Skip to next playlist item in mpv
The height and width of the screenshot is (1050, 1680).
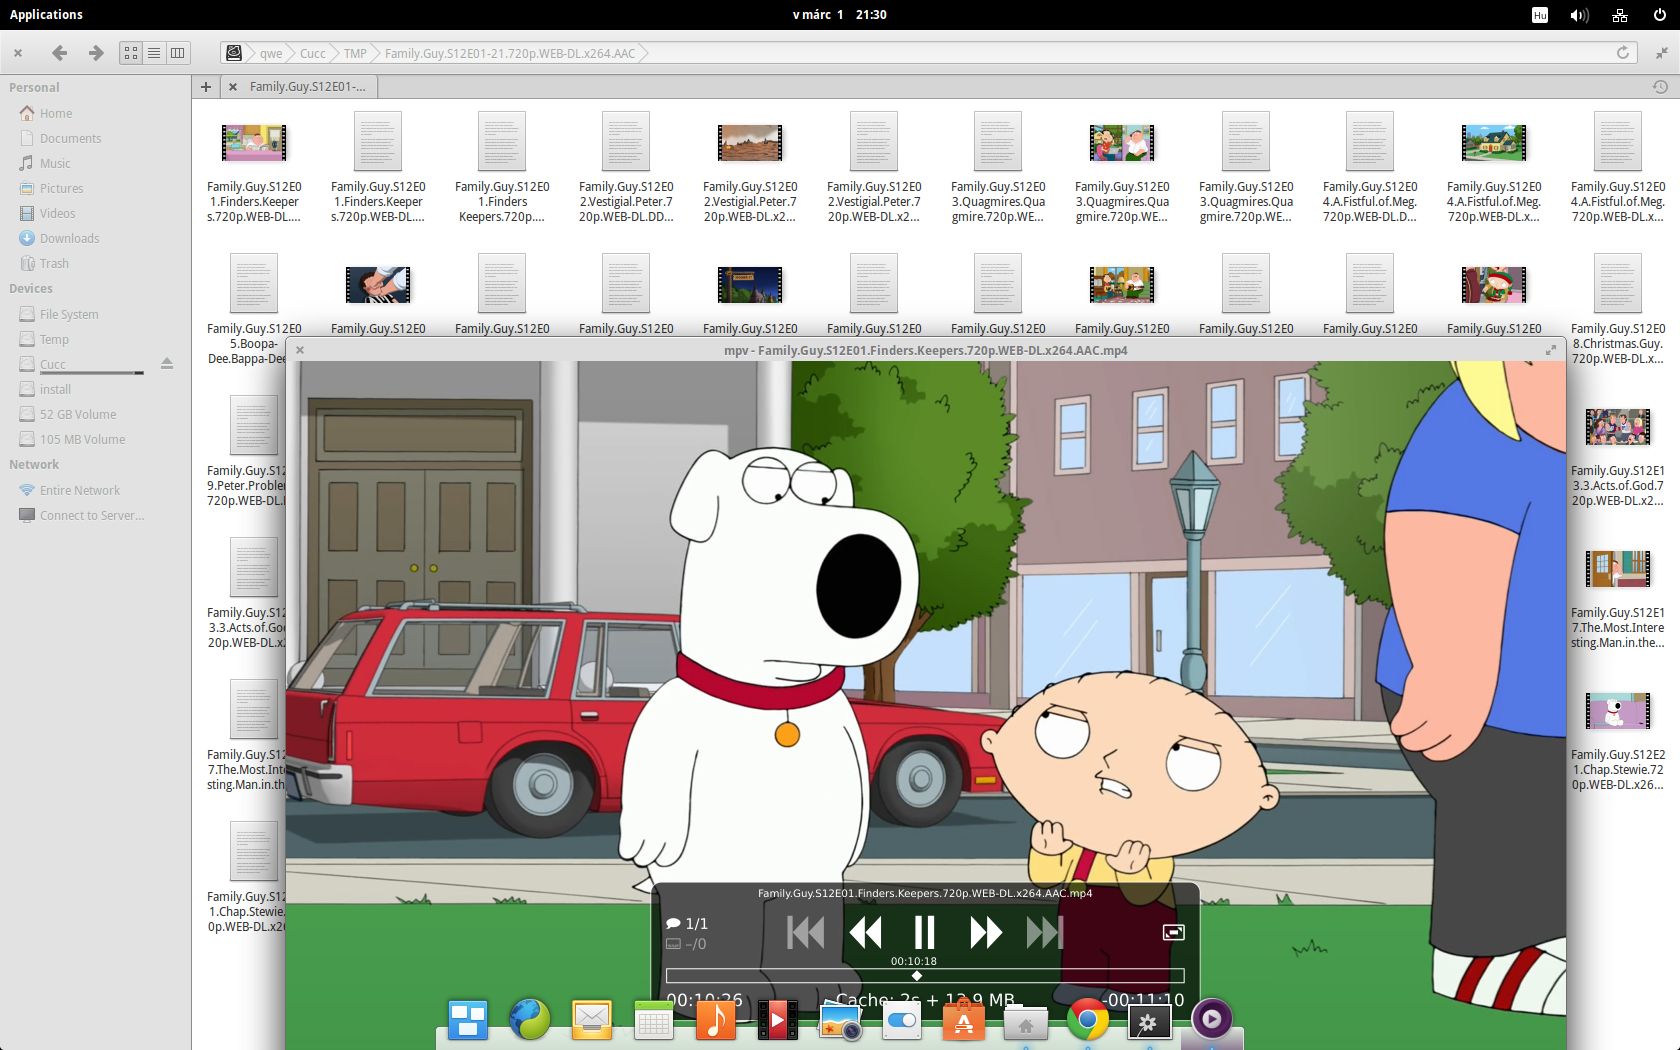(1045, 933)
